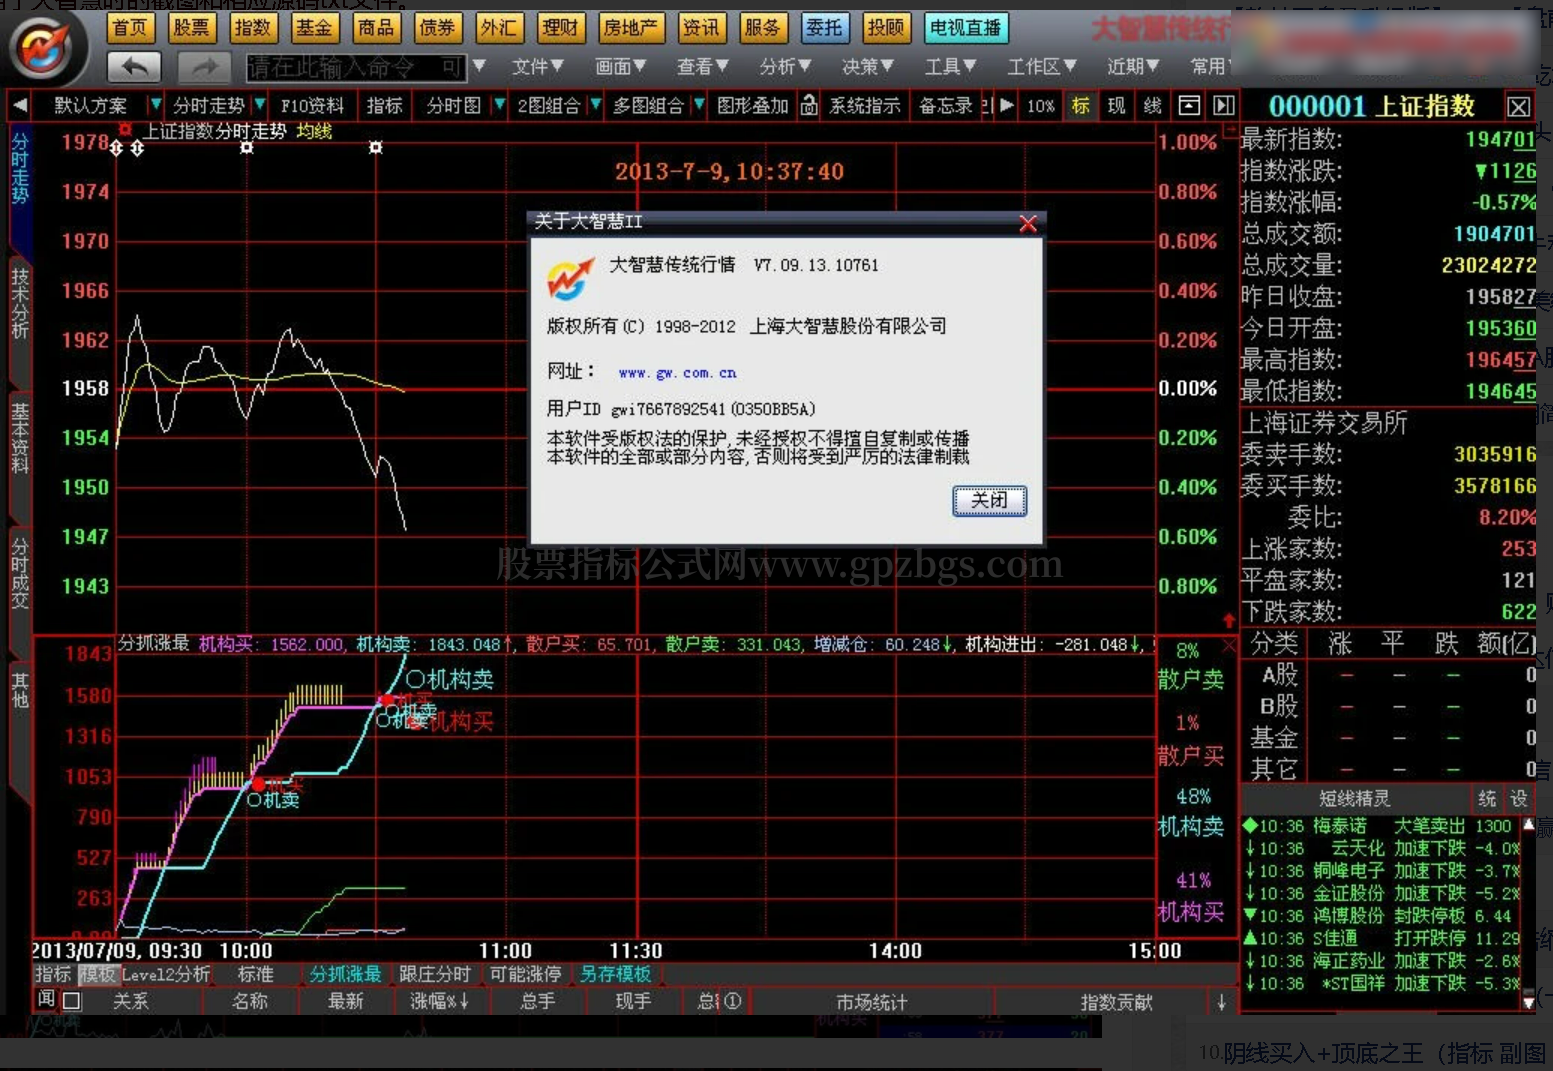Toggle the 现 display mode
The width and height of the screenshot is (1553, 1071).
(x=1117, y=105)
